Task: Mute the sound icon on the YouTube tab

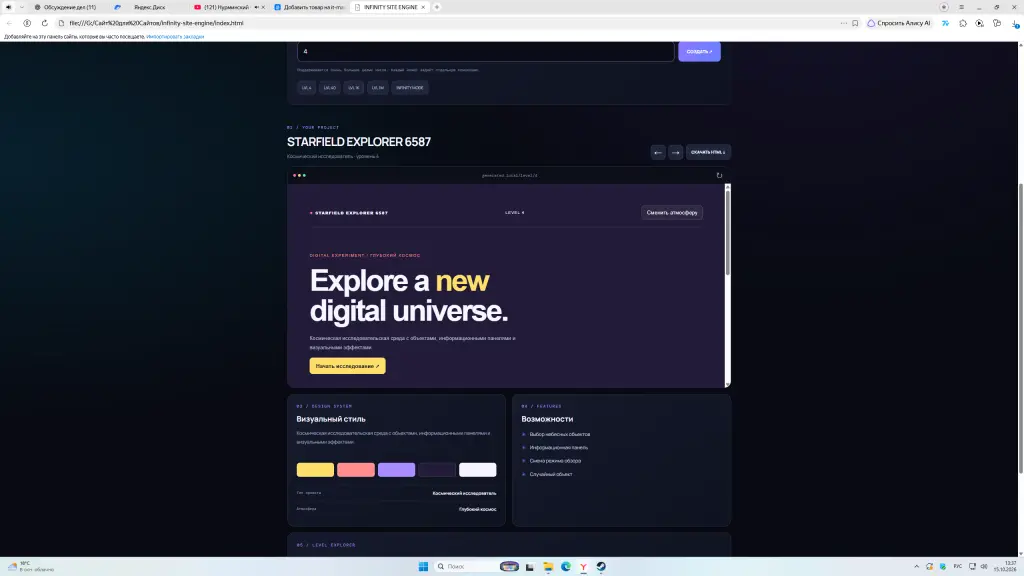Action: click(x=256, y=7)
